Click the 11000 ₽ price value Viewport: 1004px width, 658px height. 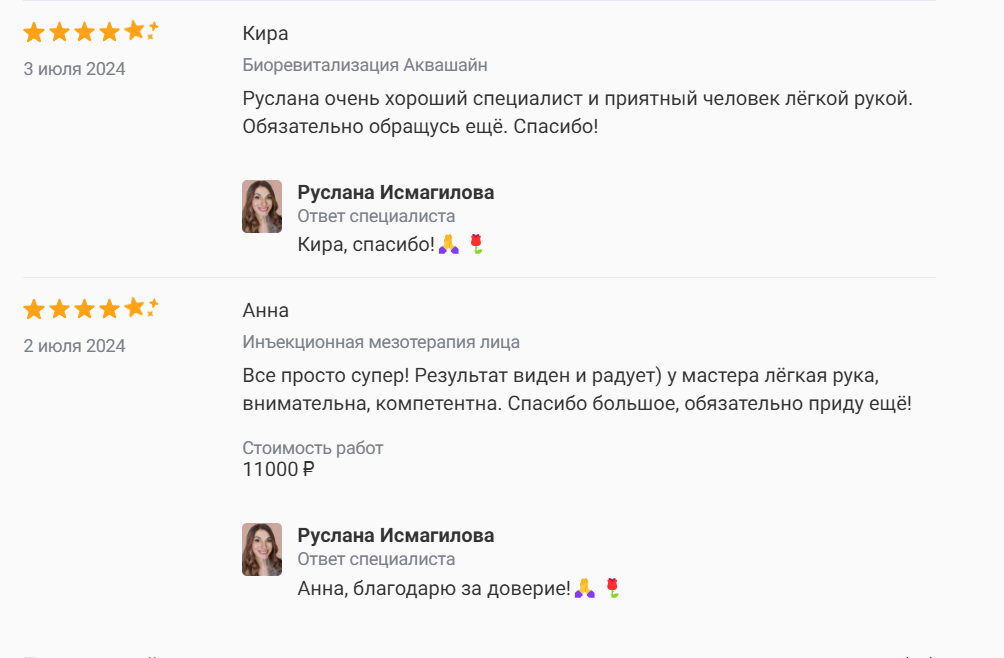coord(278,469)
